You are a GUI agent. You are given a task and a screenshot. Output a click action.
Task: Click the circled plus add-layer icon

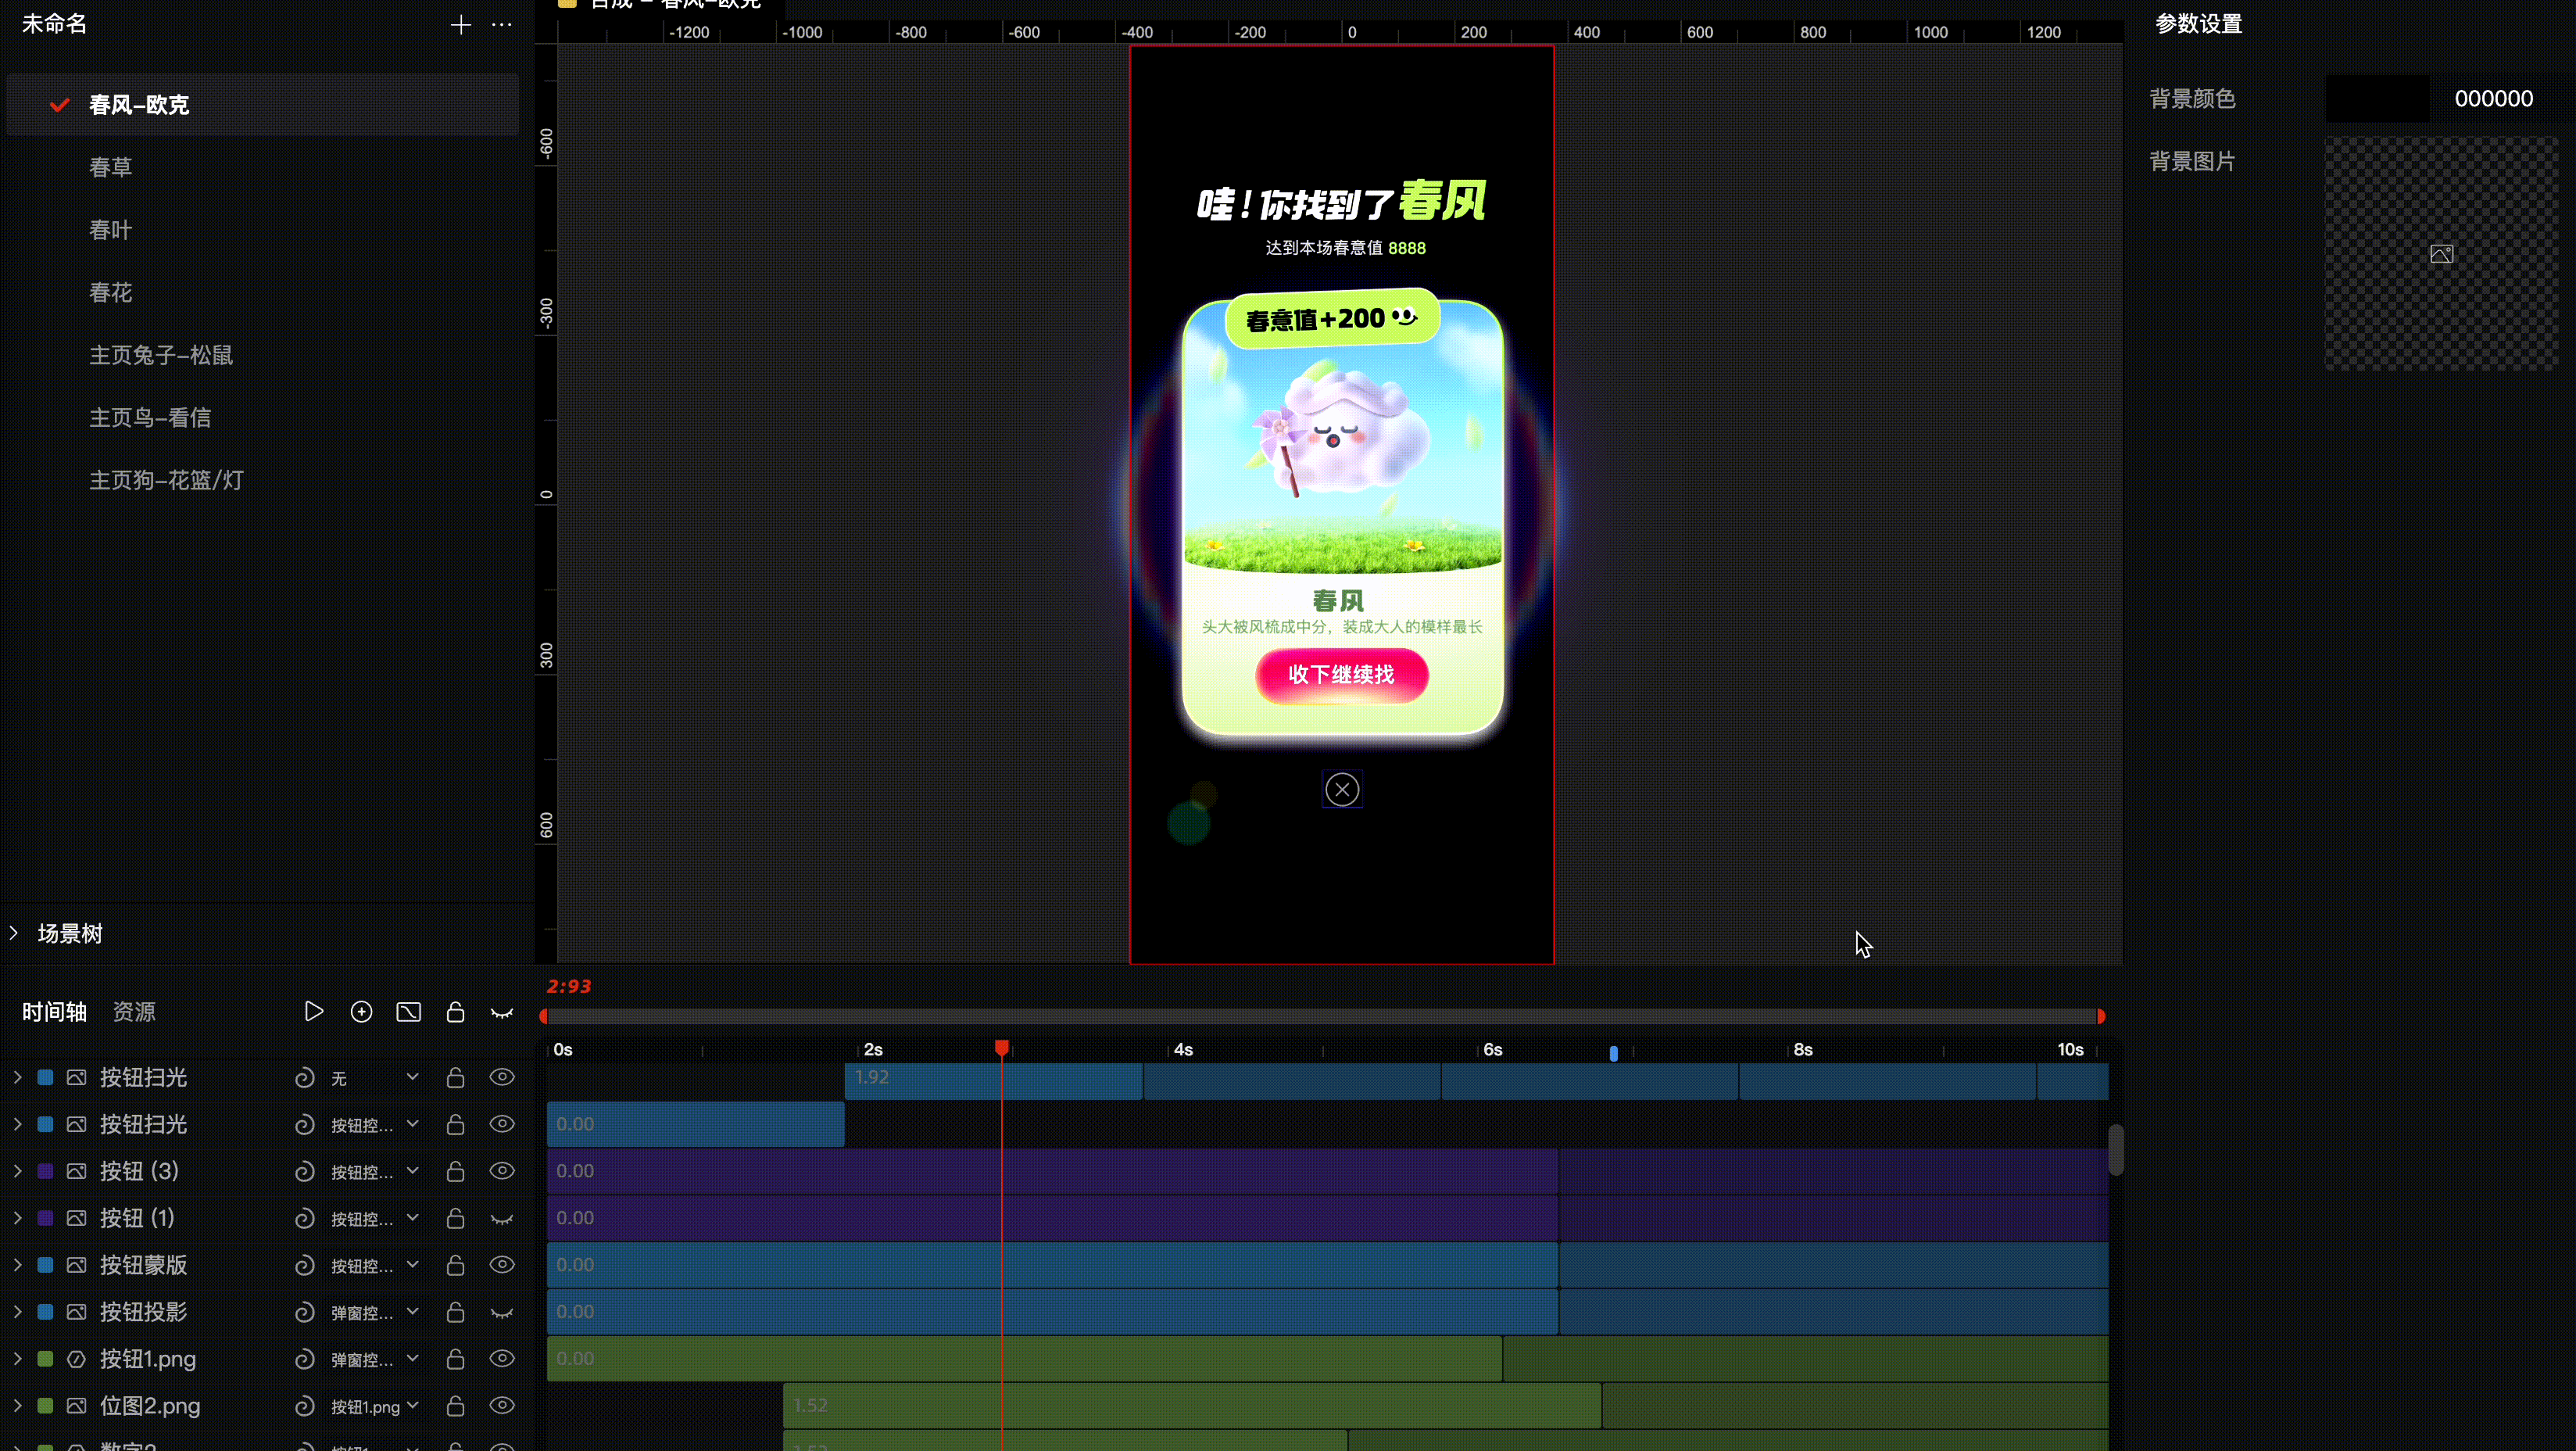[362, 1012]
